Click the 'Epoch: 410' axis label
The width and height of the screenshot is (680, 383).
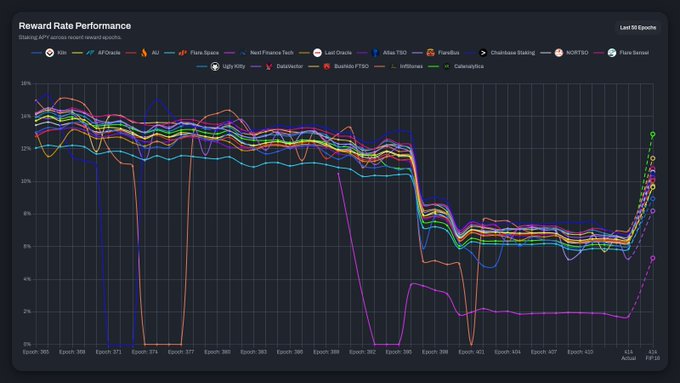point(580,352)
